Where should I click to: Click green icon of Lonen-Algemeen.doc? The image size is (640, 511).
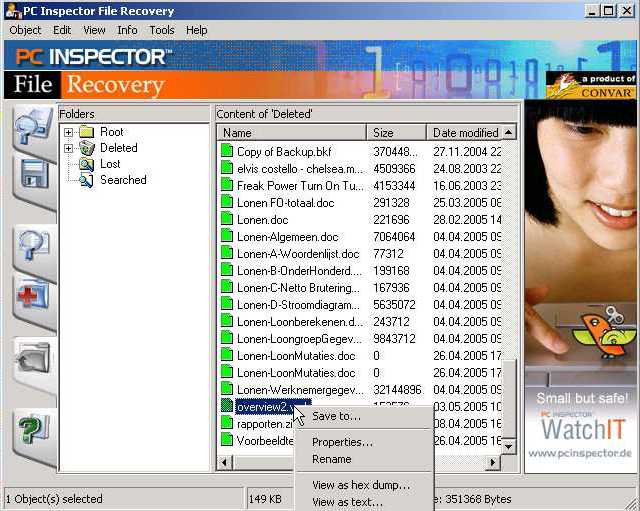point(227,236)
